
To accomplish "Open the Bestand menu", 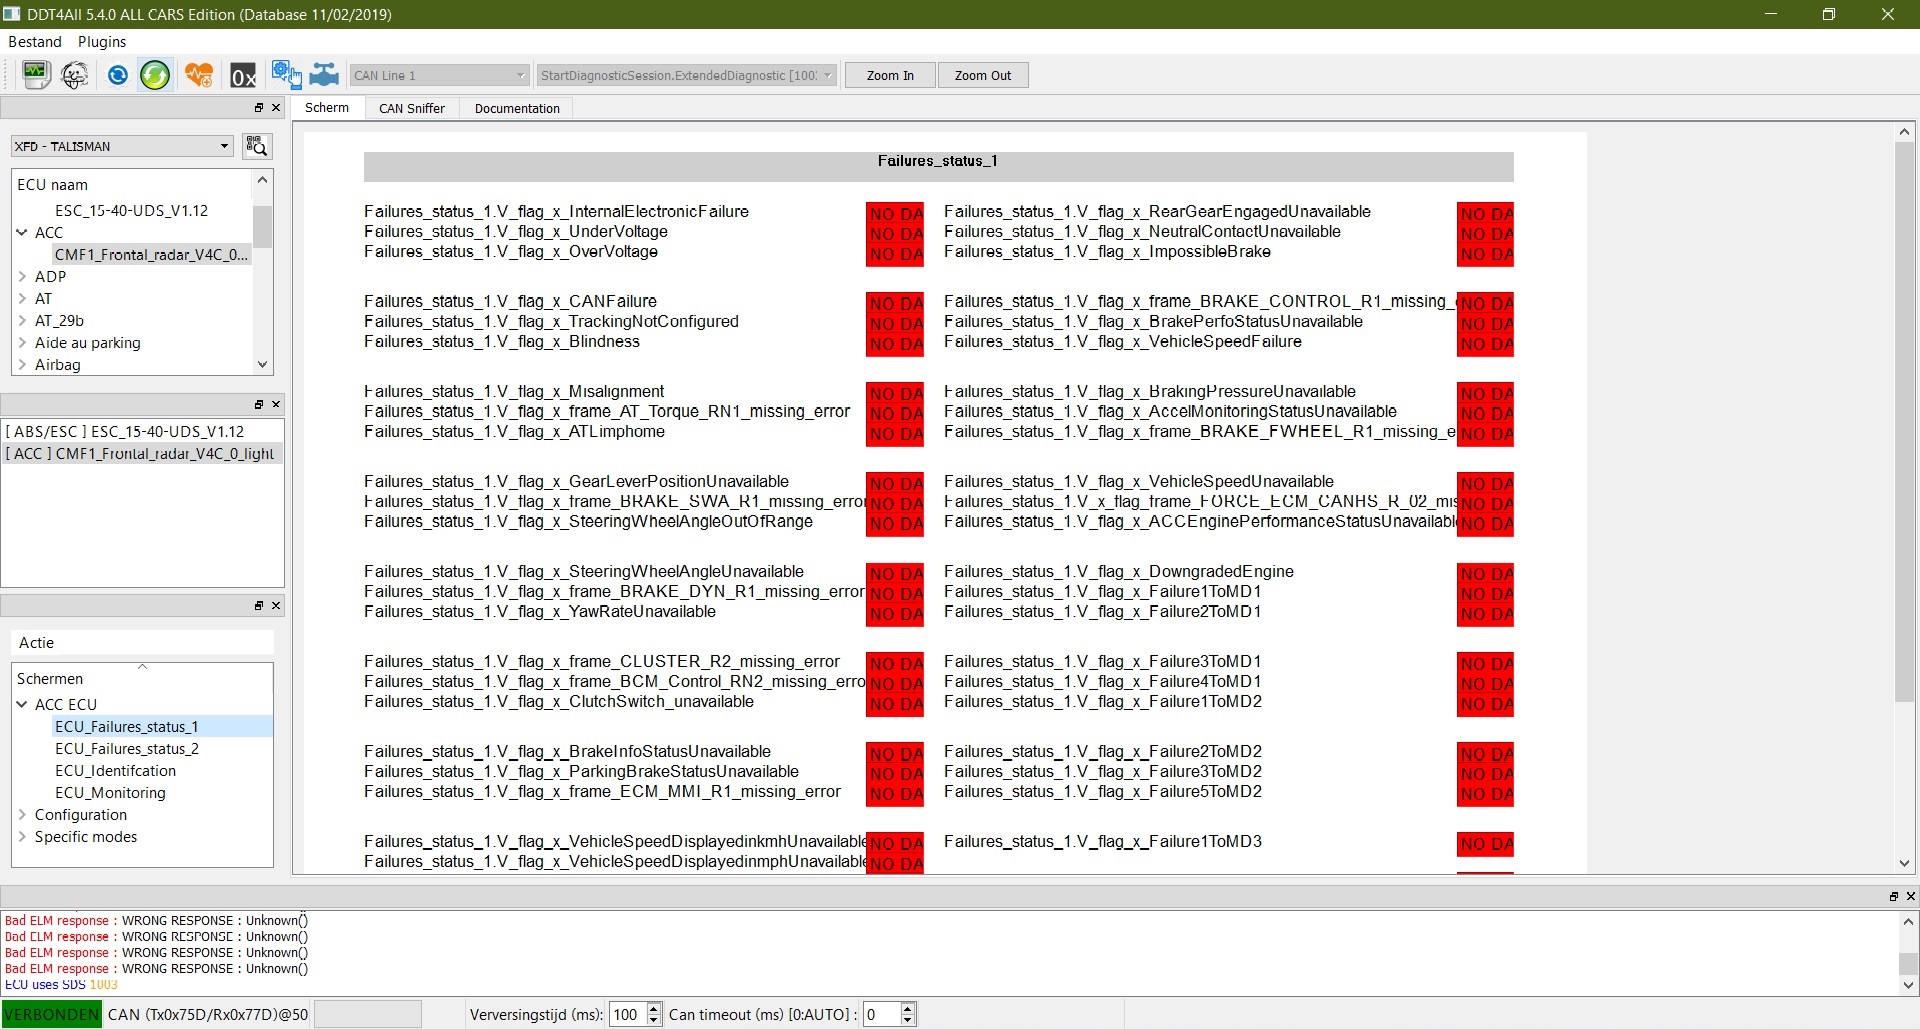I will tap(35, 41).
